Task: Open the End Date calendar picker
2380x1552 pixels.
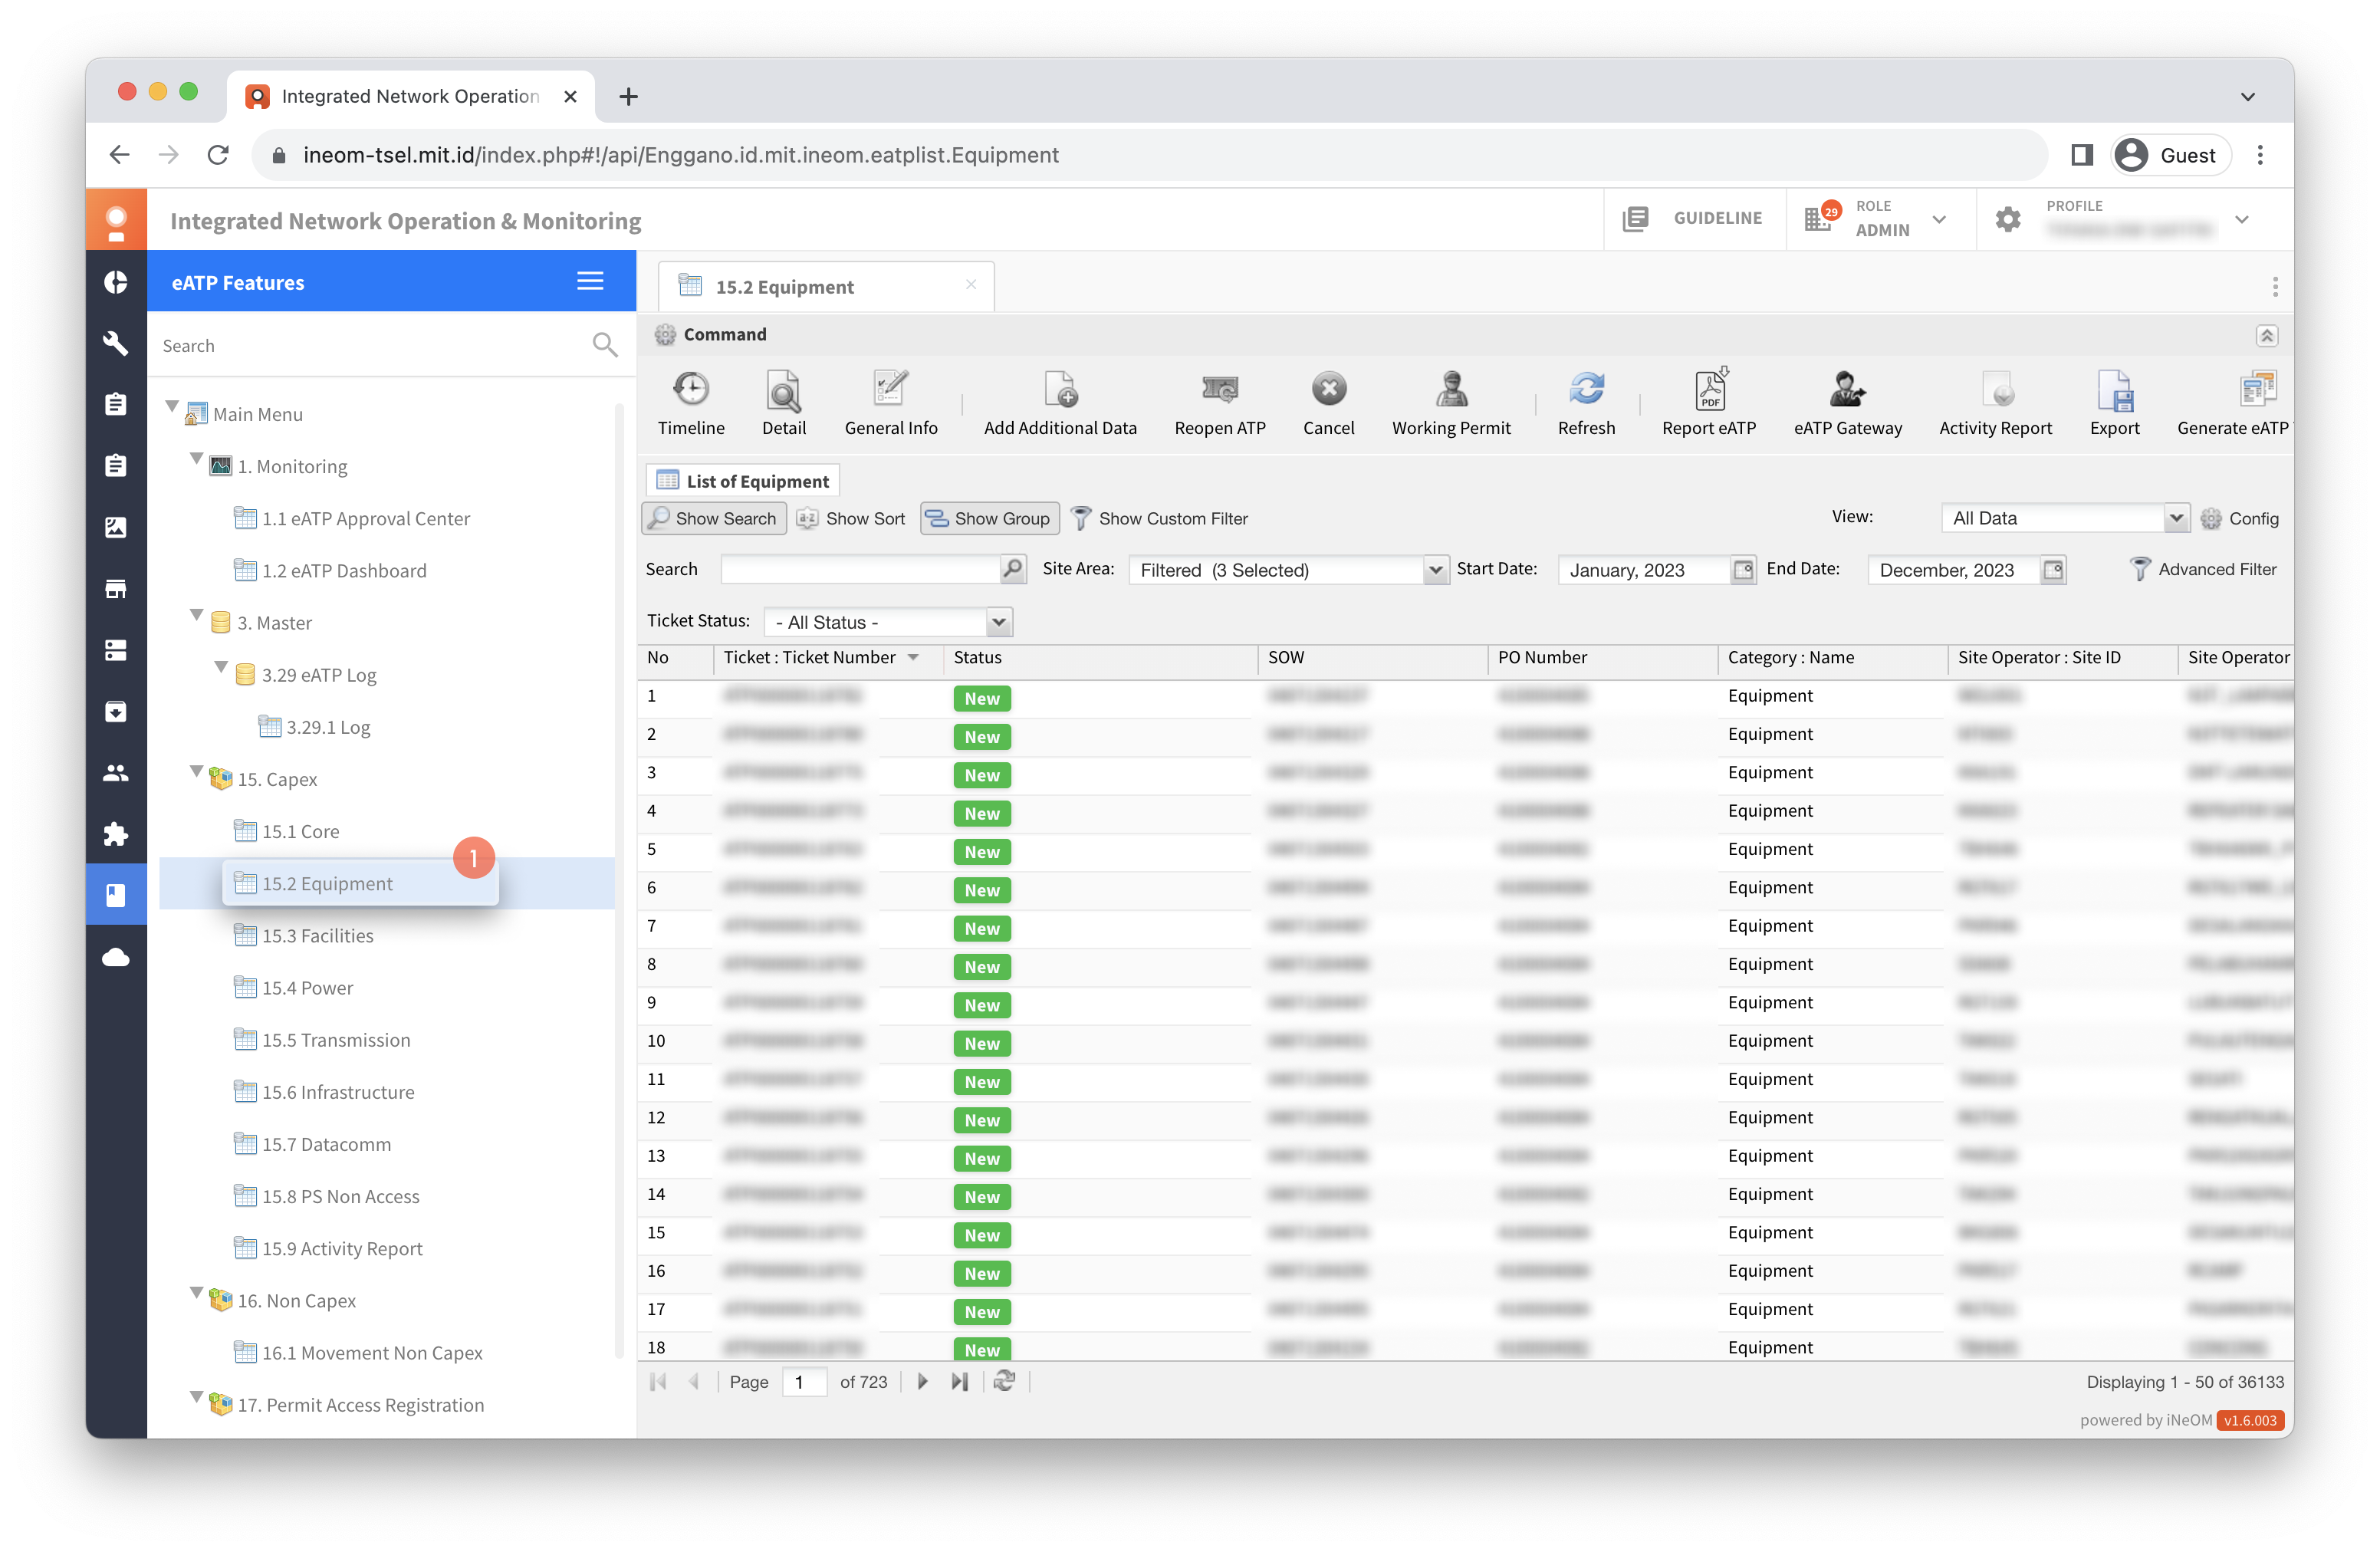Action: [2053, 569]
